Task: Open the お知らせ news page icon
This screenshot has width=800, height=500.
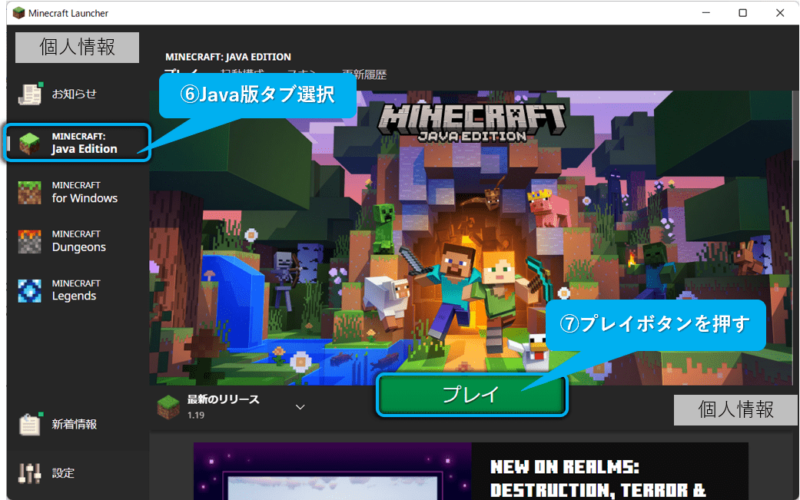Action: pyautogui.click(x=30, y=93)
